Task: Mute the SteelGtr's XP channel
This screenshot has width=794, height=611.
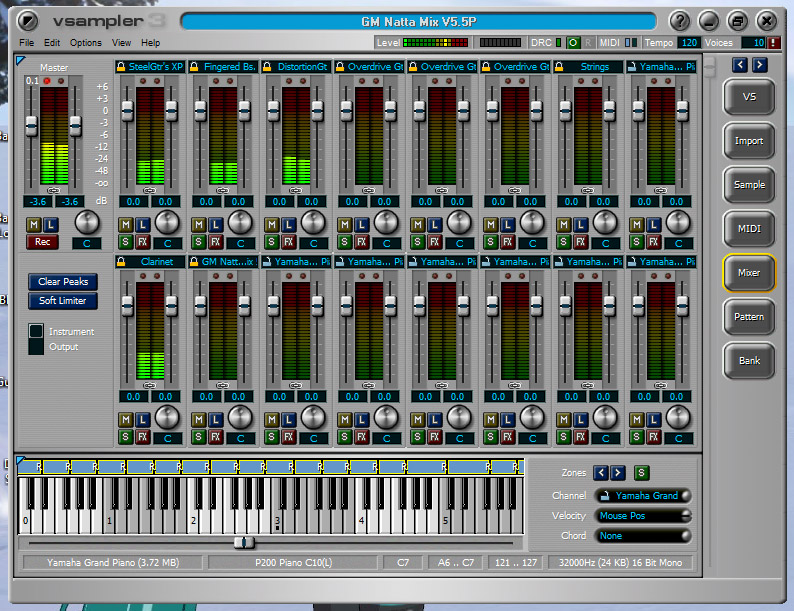Action: [x=126, y=225]
